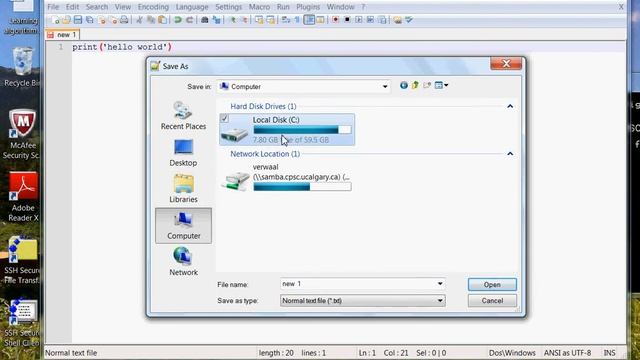
Task: Click the Print toolbar icon
Action: 124,20
